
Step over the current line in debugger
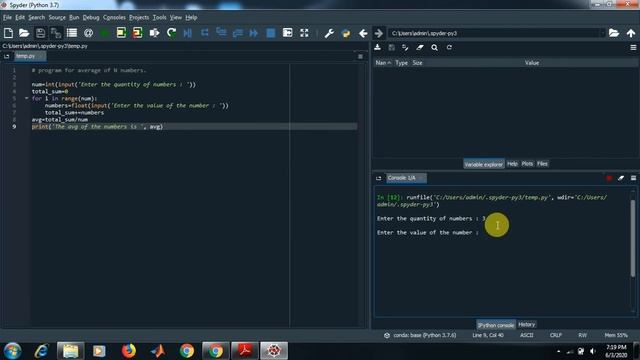pyautogui.click(x=204, y=33)
